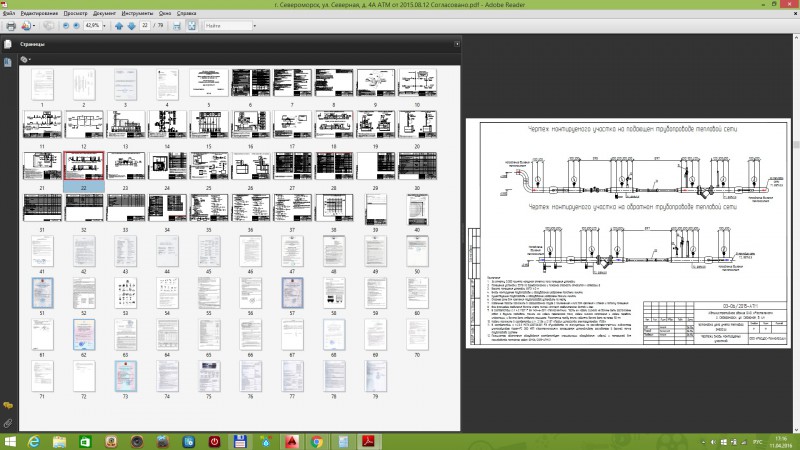Go to previous page with the up arrow
This screenshot has height=450, width=800.
119,26
